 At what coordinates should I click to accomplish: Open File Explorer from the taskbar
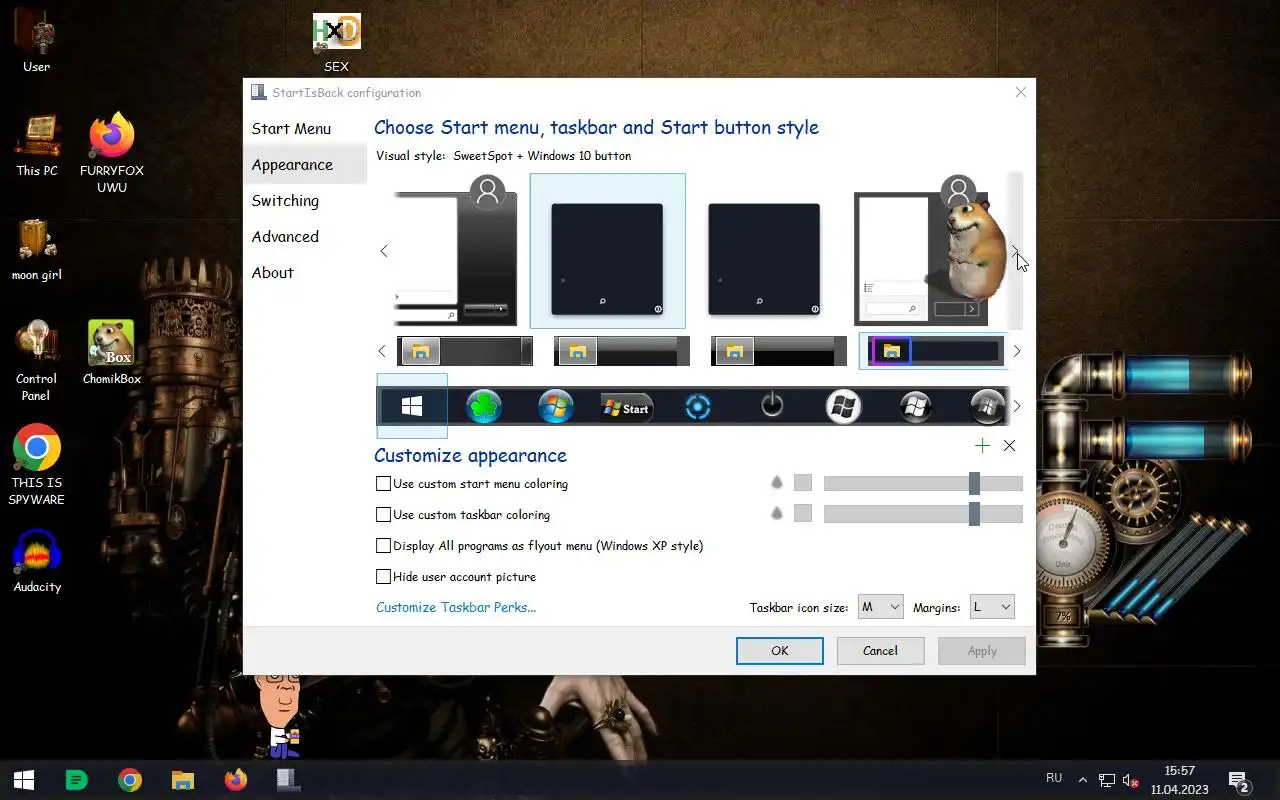coord(182,780)
